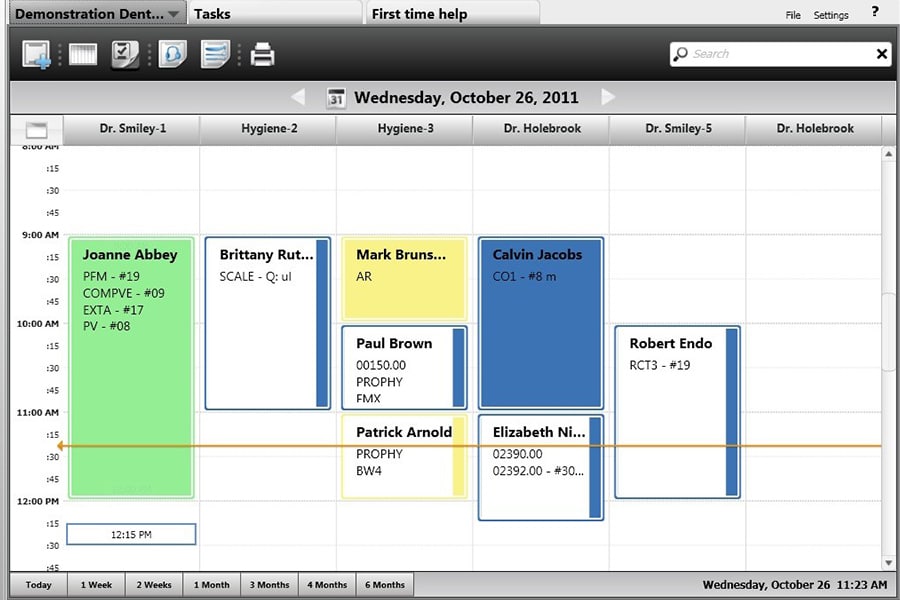The height and width of the screenshot is (600, 900).
Task: Click the Today button
Action: 38,585
